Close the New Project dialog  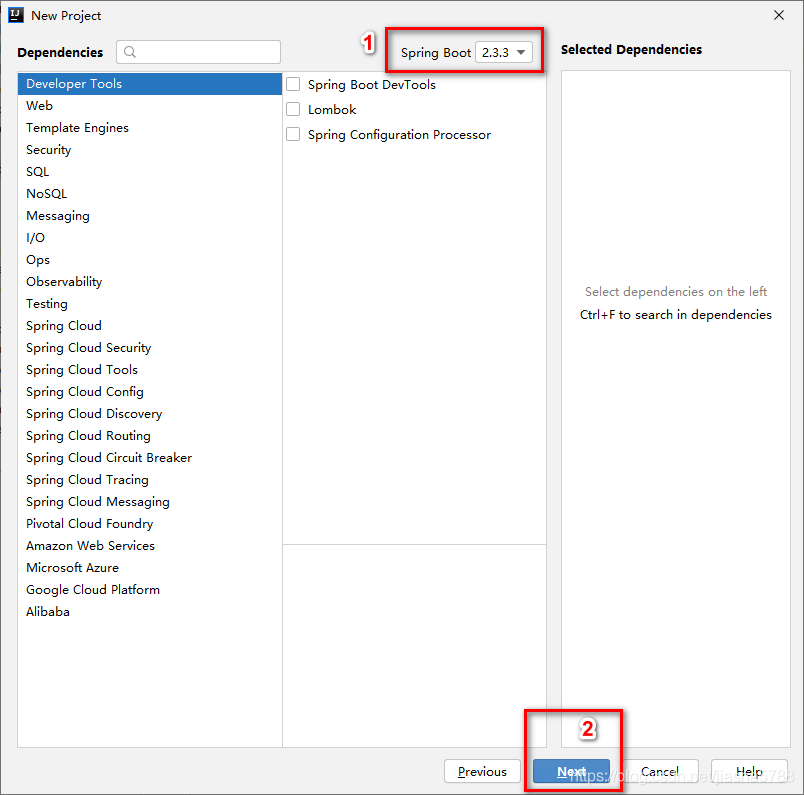click(778, 15)
